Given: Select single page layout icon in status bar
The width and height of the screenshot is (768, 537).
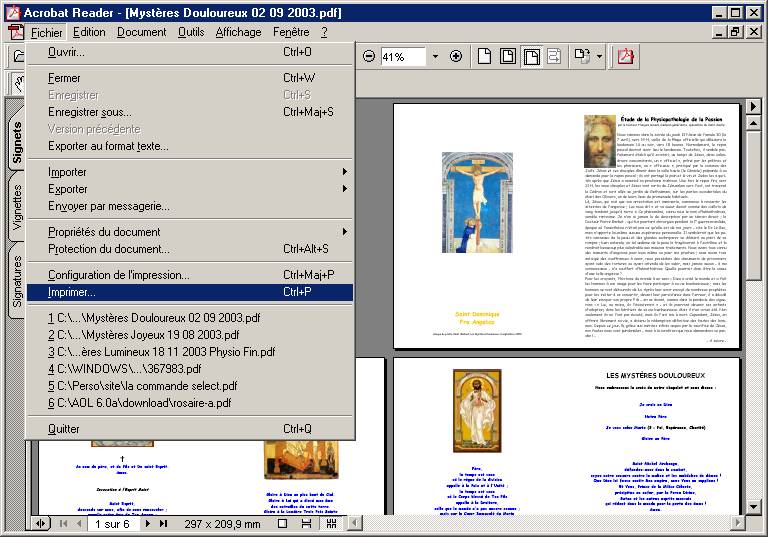Looking at the screenshot, I should click(x=282, y=524).
